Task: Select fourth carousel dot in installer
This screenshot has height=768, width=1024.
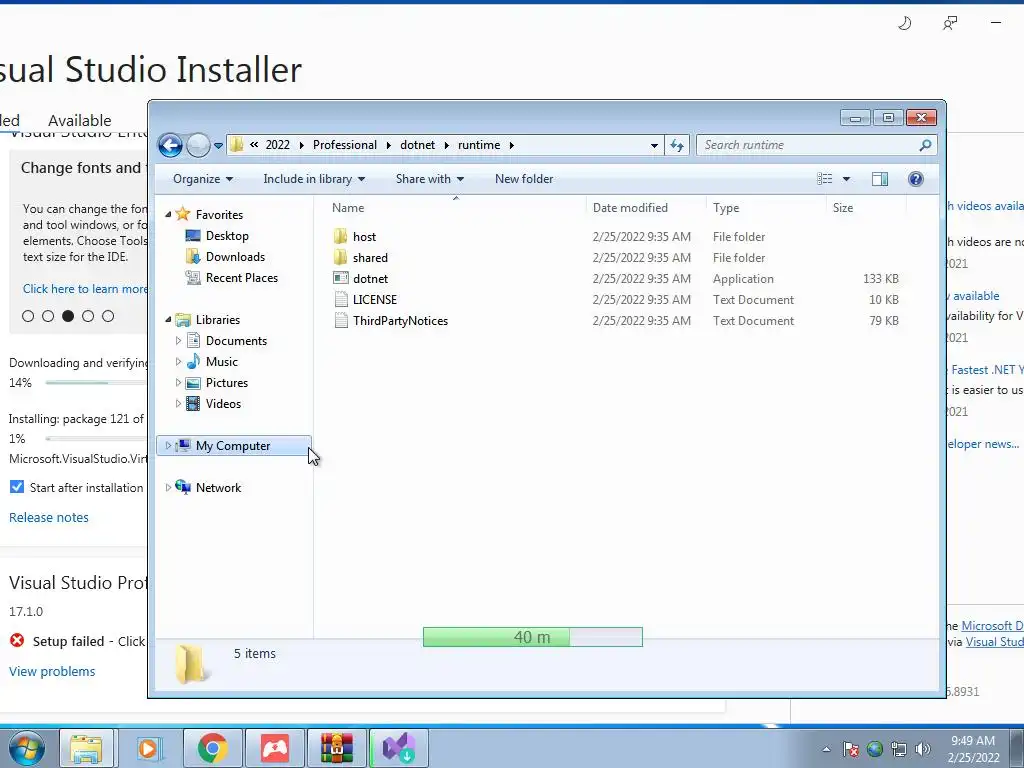Action: coord(88,316)
